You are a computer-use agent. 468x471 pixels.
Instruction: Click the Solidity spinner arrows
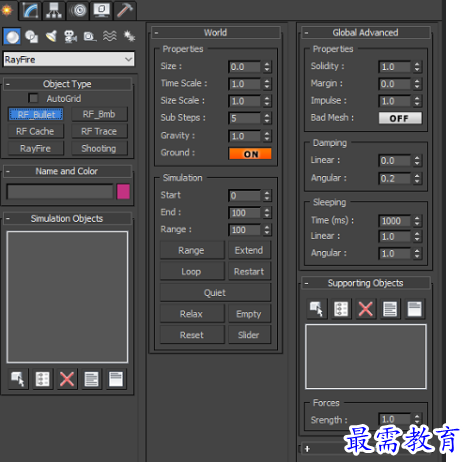[x=417, y=67]
